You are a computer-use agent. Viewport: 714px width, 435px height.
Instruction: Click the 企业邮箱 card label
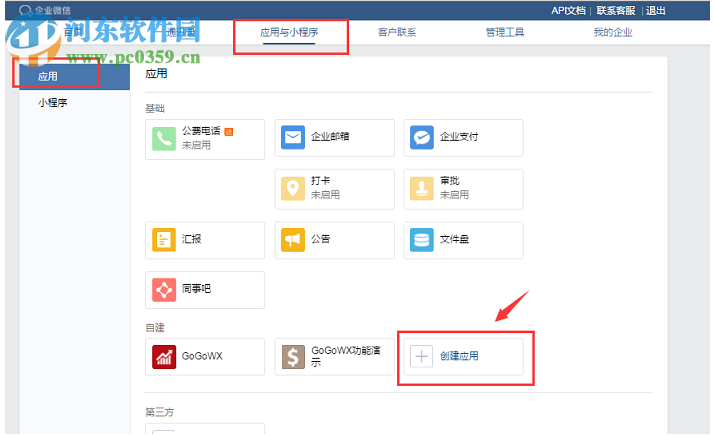330,137
